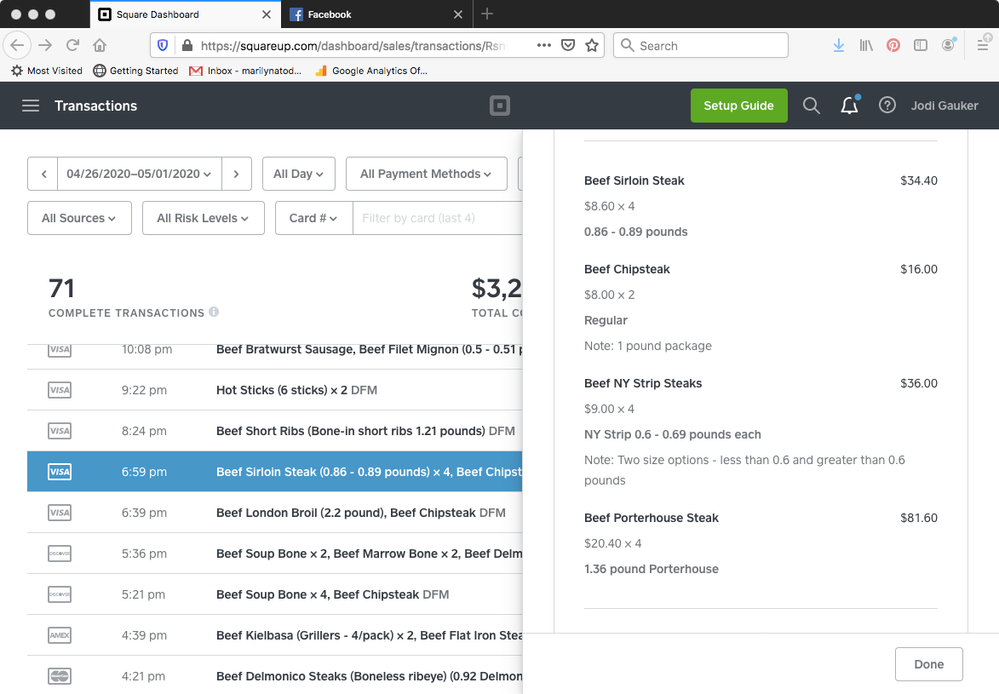Open the help question mark icon
This screenshot has height=694, width=999.
887,106
